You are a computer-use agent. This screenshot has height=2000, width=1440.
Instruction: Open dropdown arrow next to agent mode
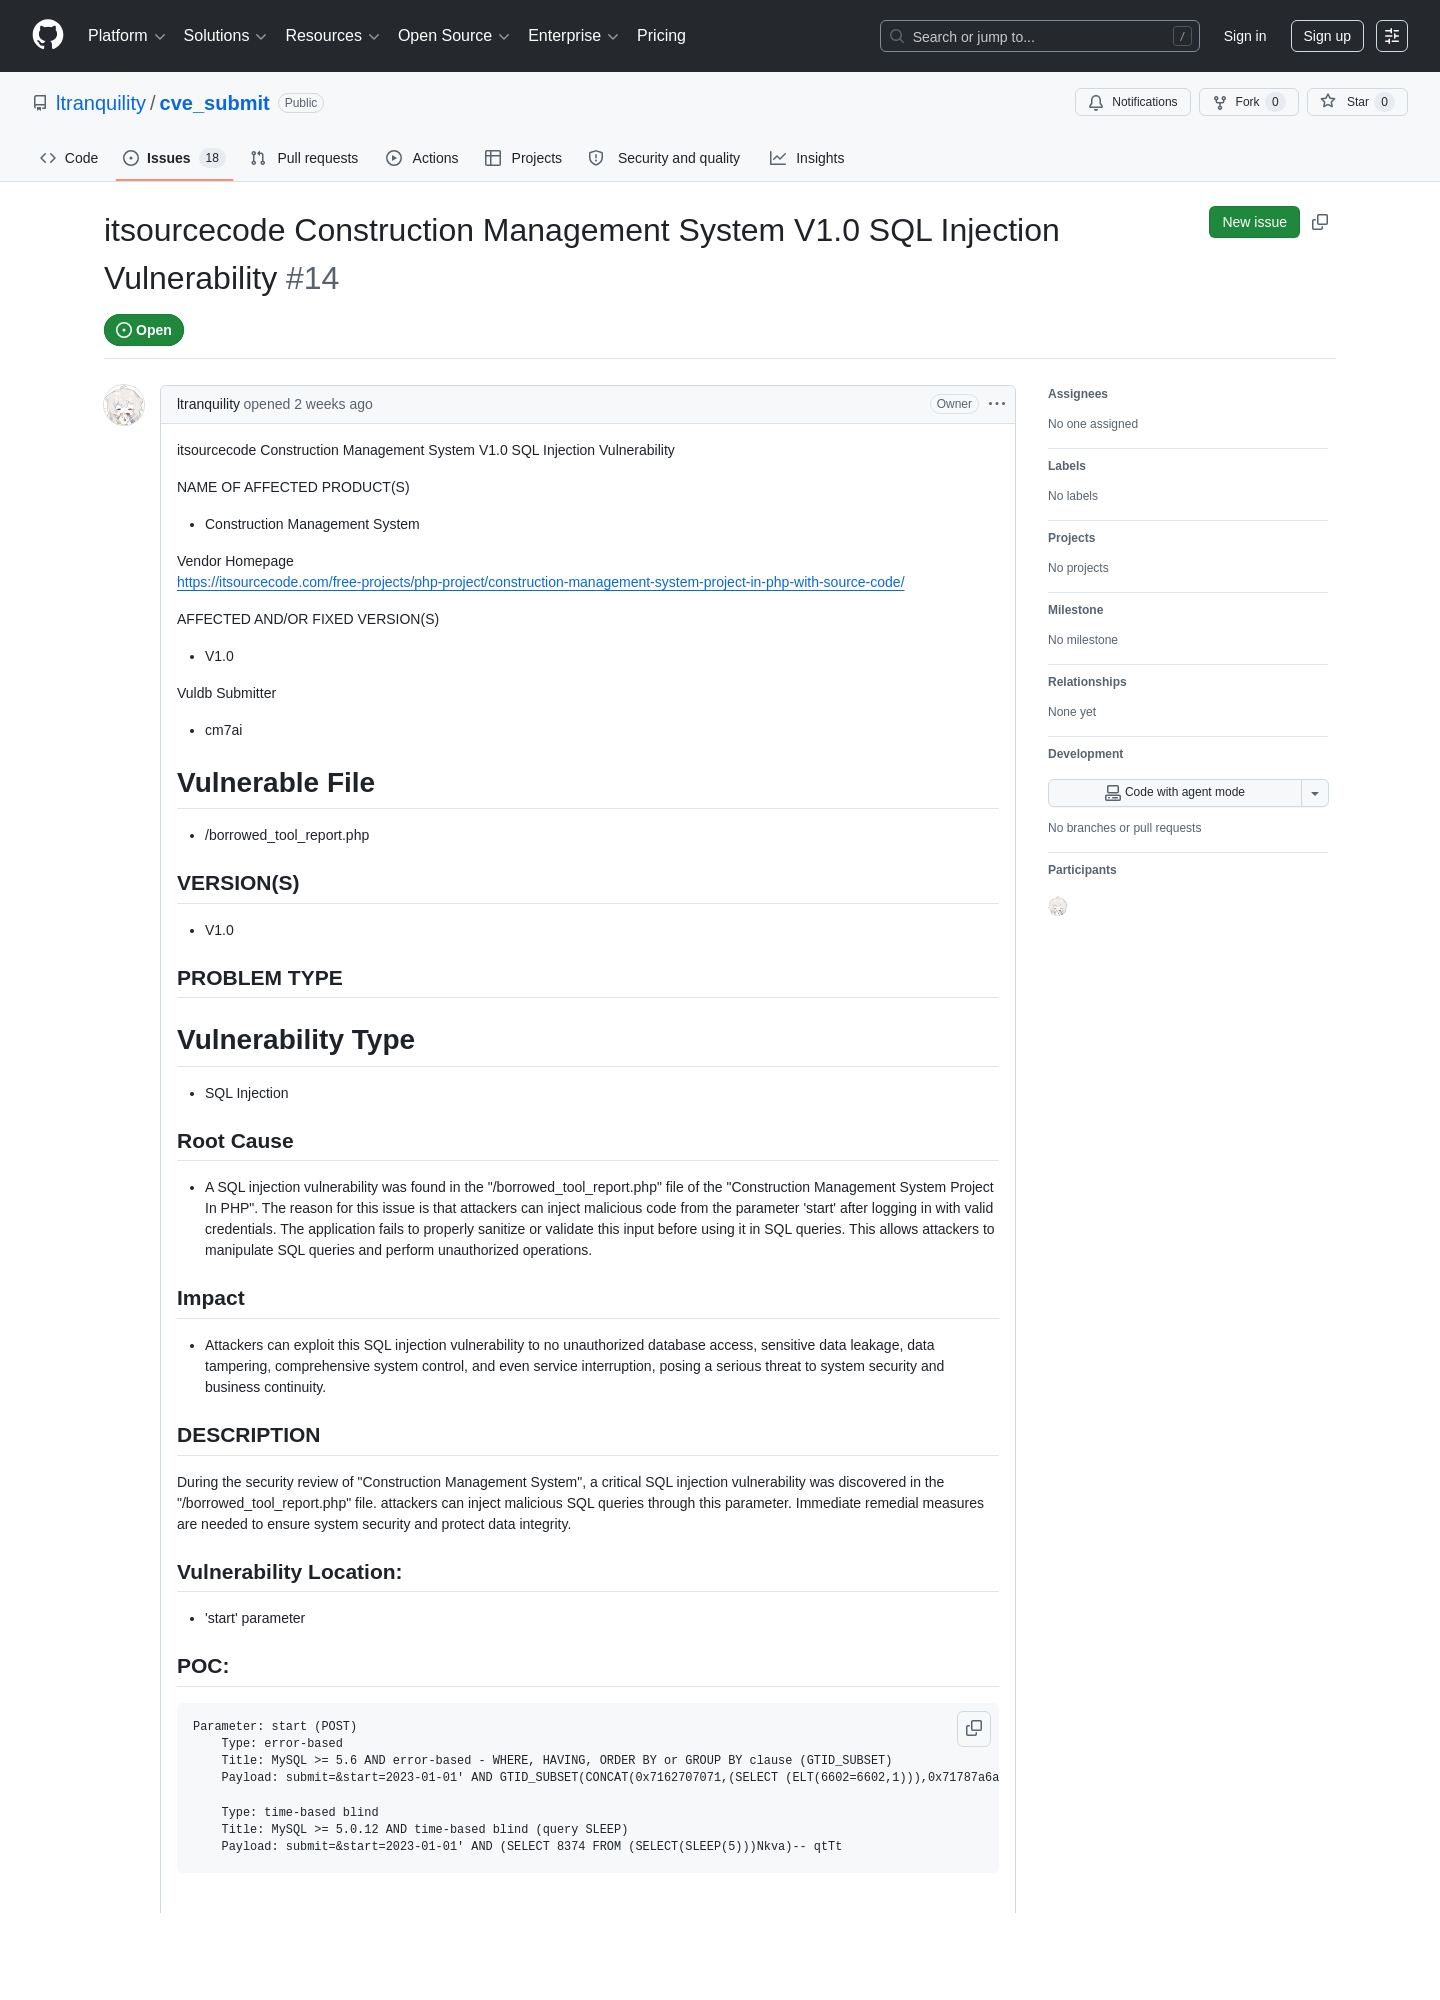(1315, 793)
